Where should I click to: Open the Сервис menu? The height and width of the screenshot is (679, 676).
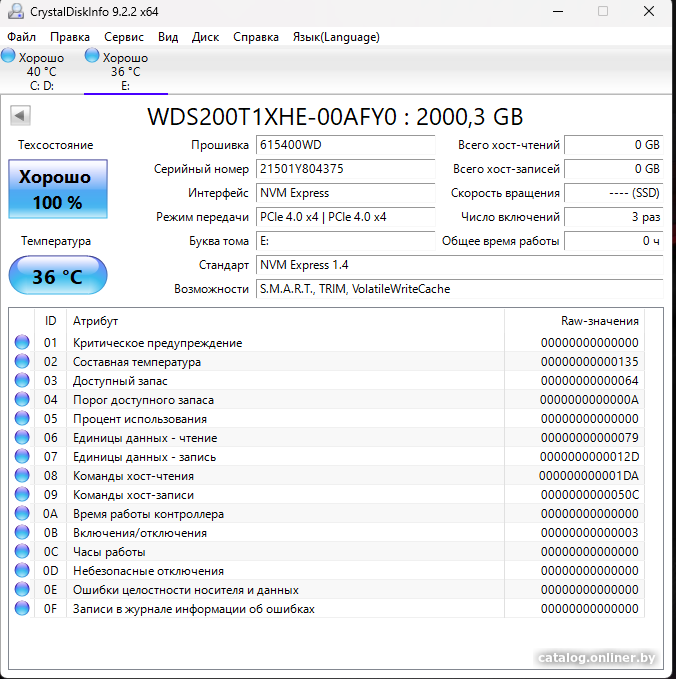click(123, 37)
